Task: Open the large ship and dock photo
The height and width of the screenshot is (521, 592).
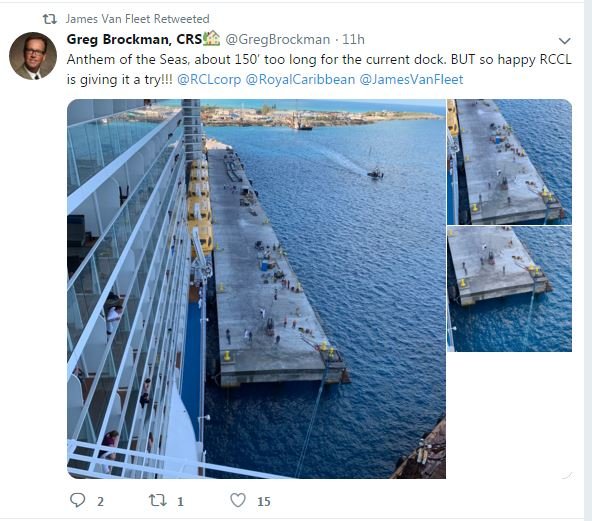Action: point(256,289)
